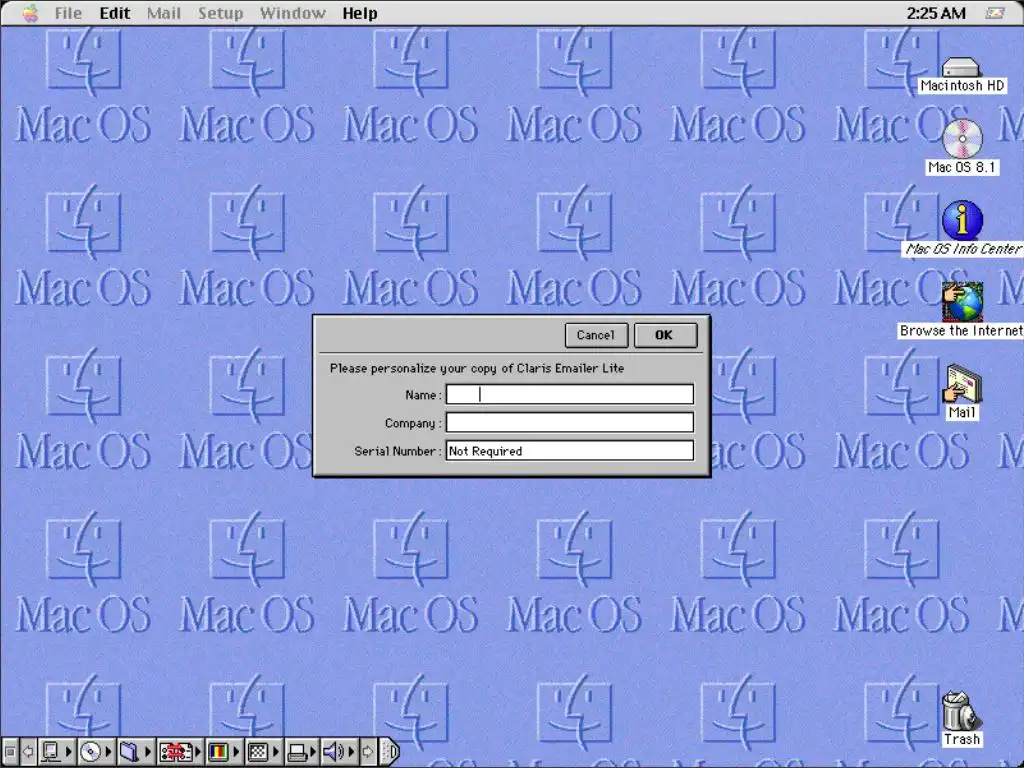The image size is (1024, 768).
Task: Click the Control Strip left scroll arrow
Action: [28, 752]
